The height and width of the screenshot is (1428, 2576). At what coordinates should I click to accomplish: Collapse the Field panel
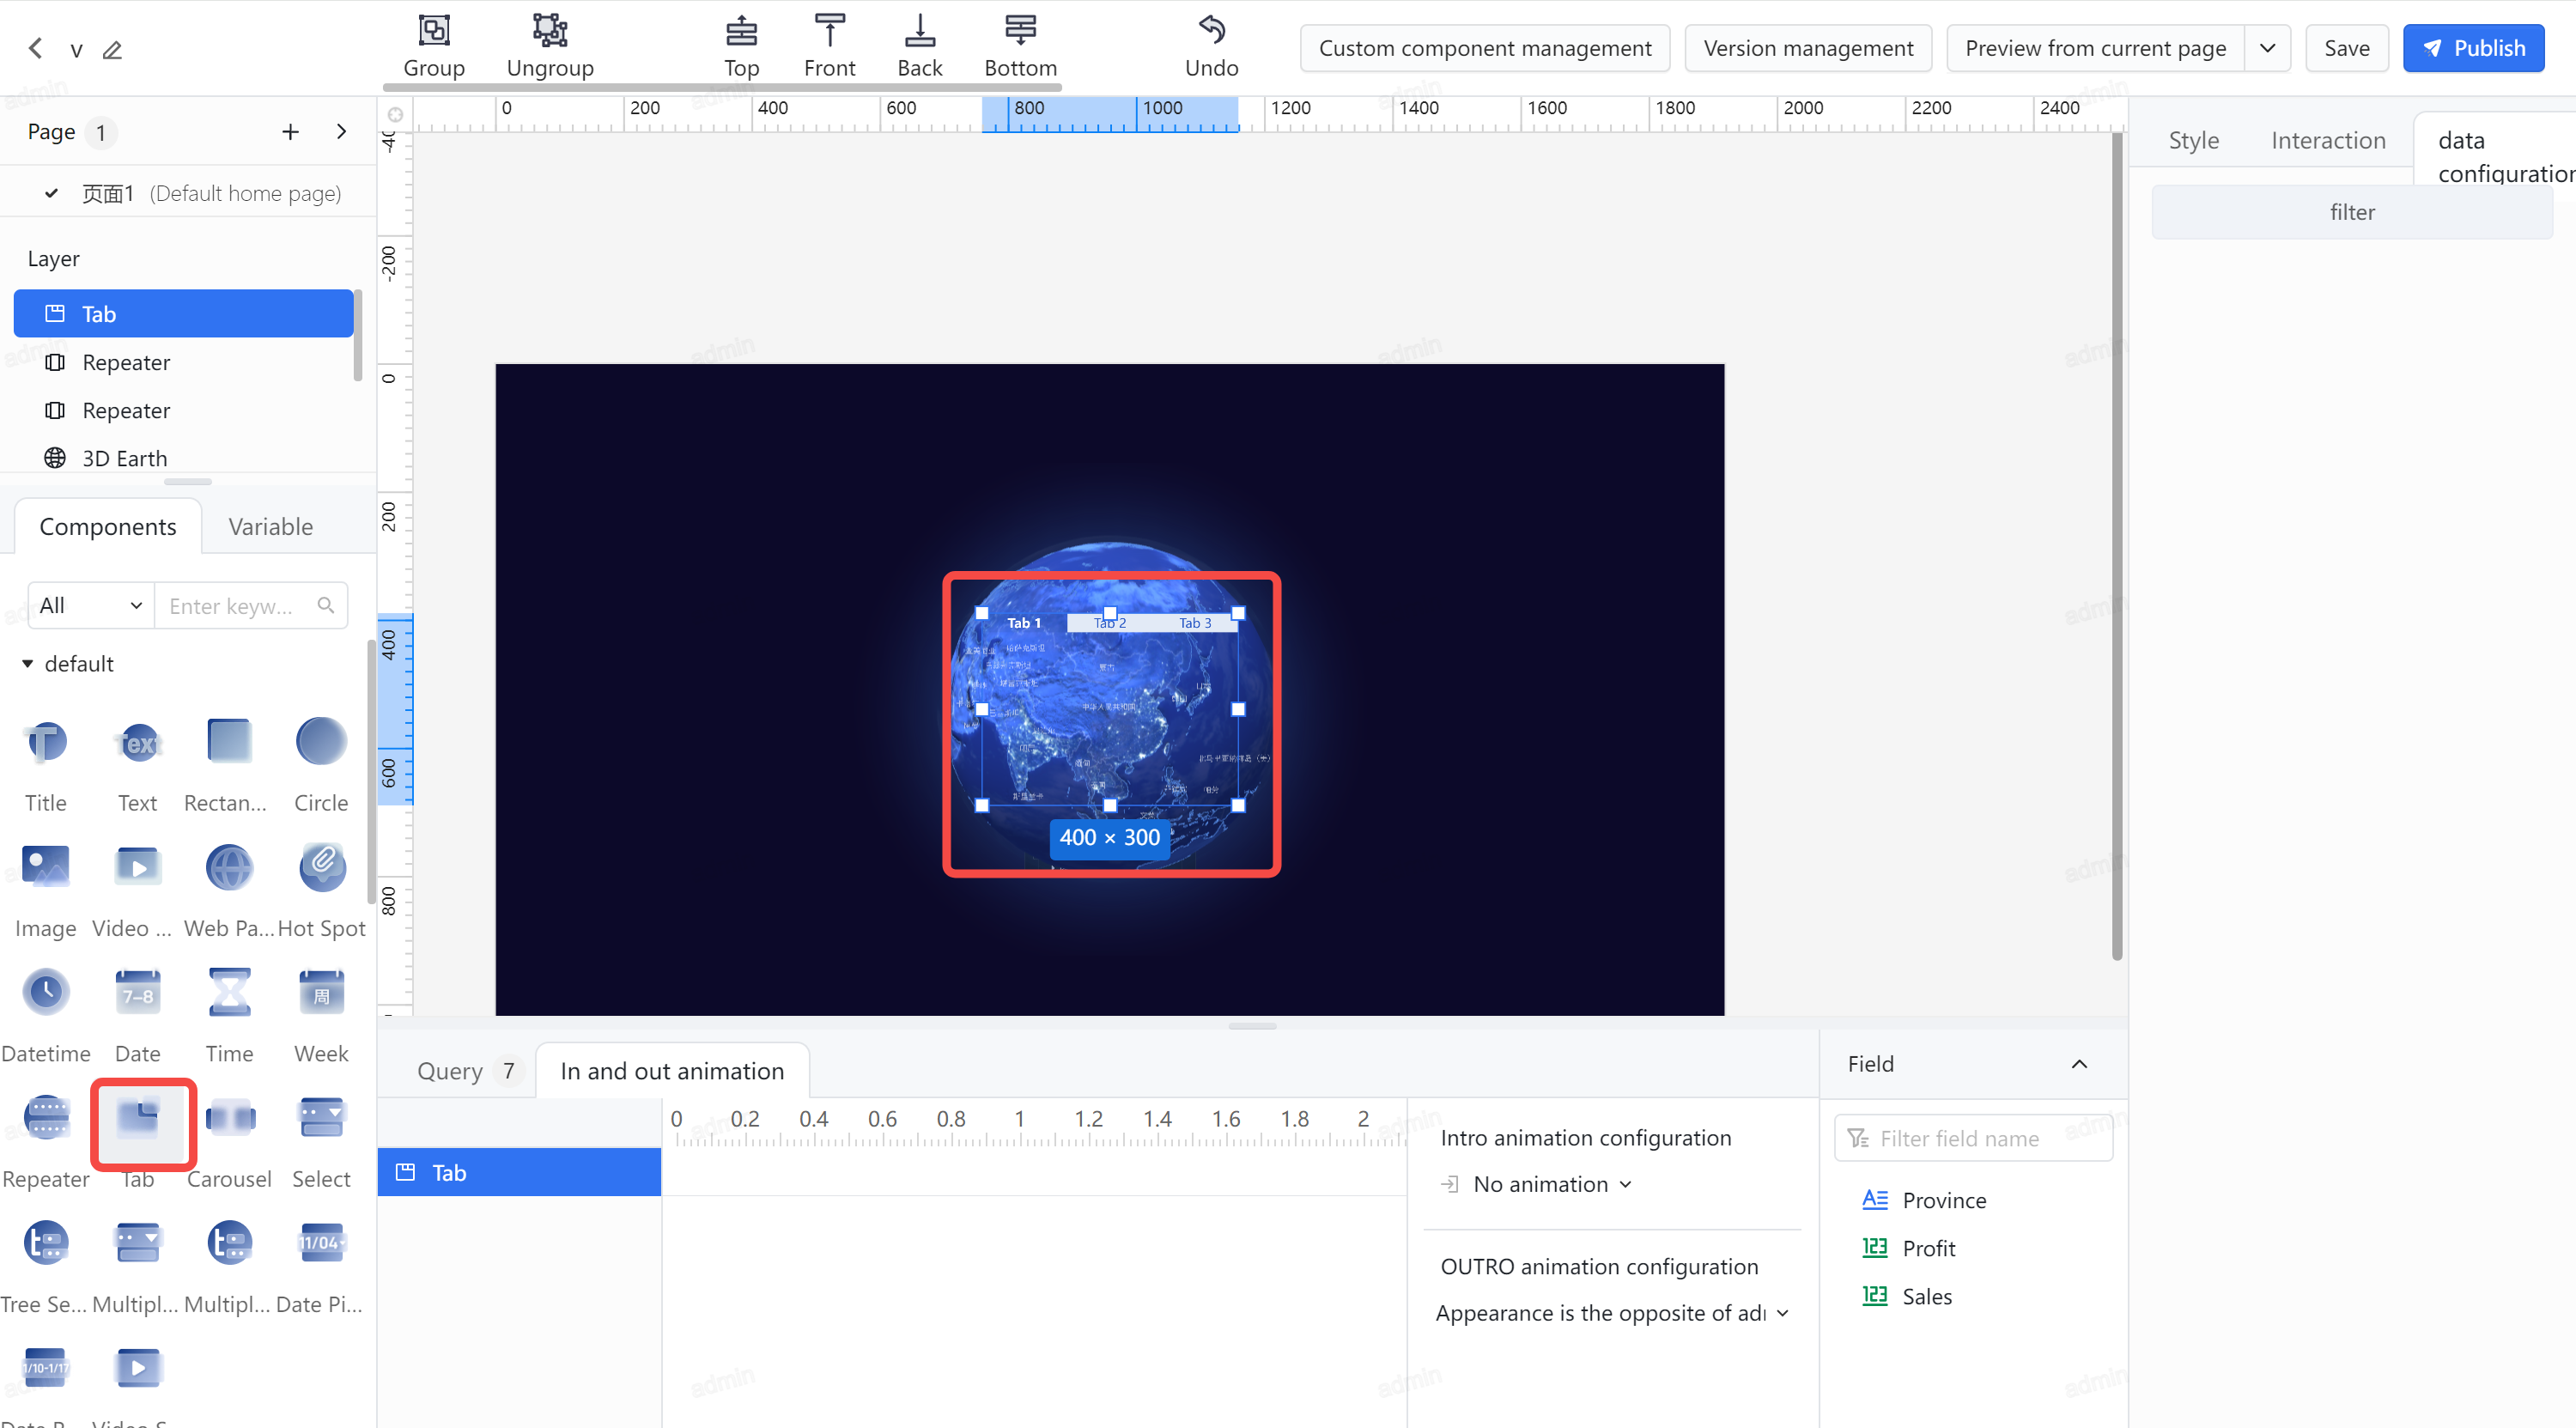(x=2079, y=1063)
